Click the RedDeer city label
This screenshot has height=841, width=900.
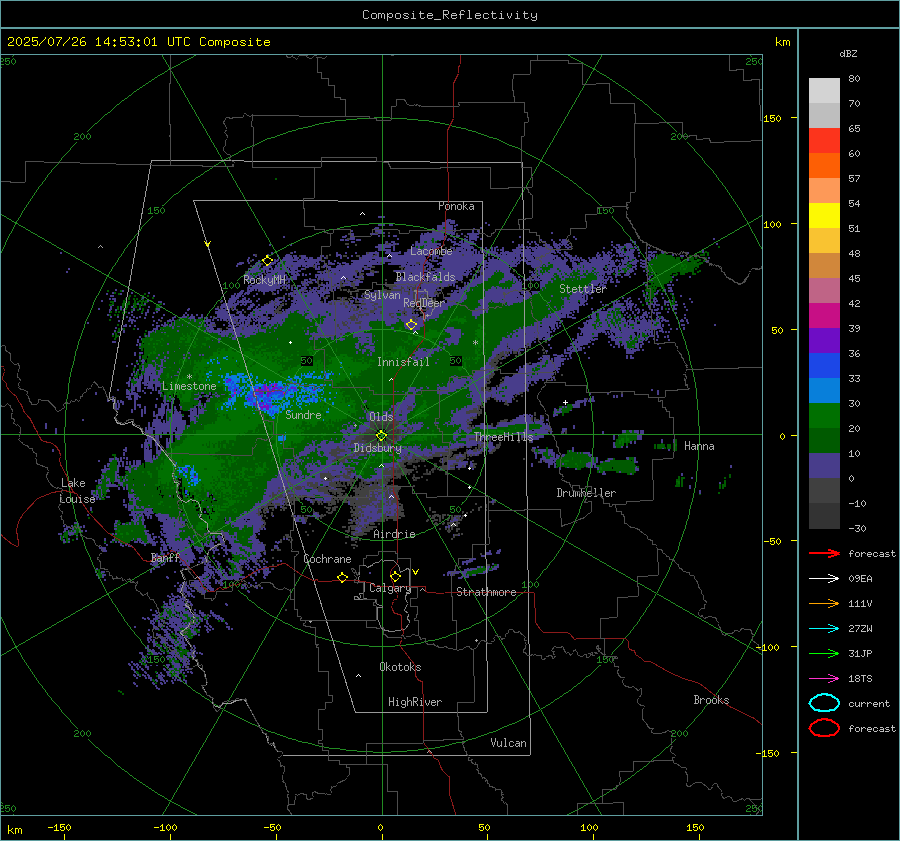pyautogui.click(x=424, y=303)
